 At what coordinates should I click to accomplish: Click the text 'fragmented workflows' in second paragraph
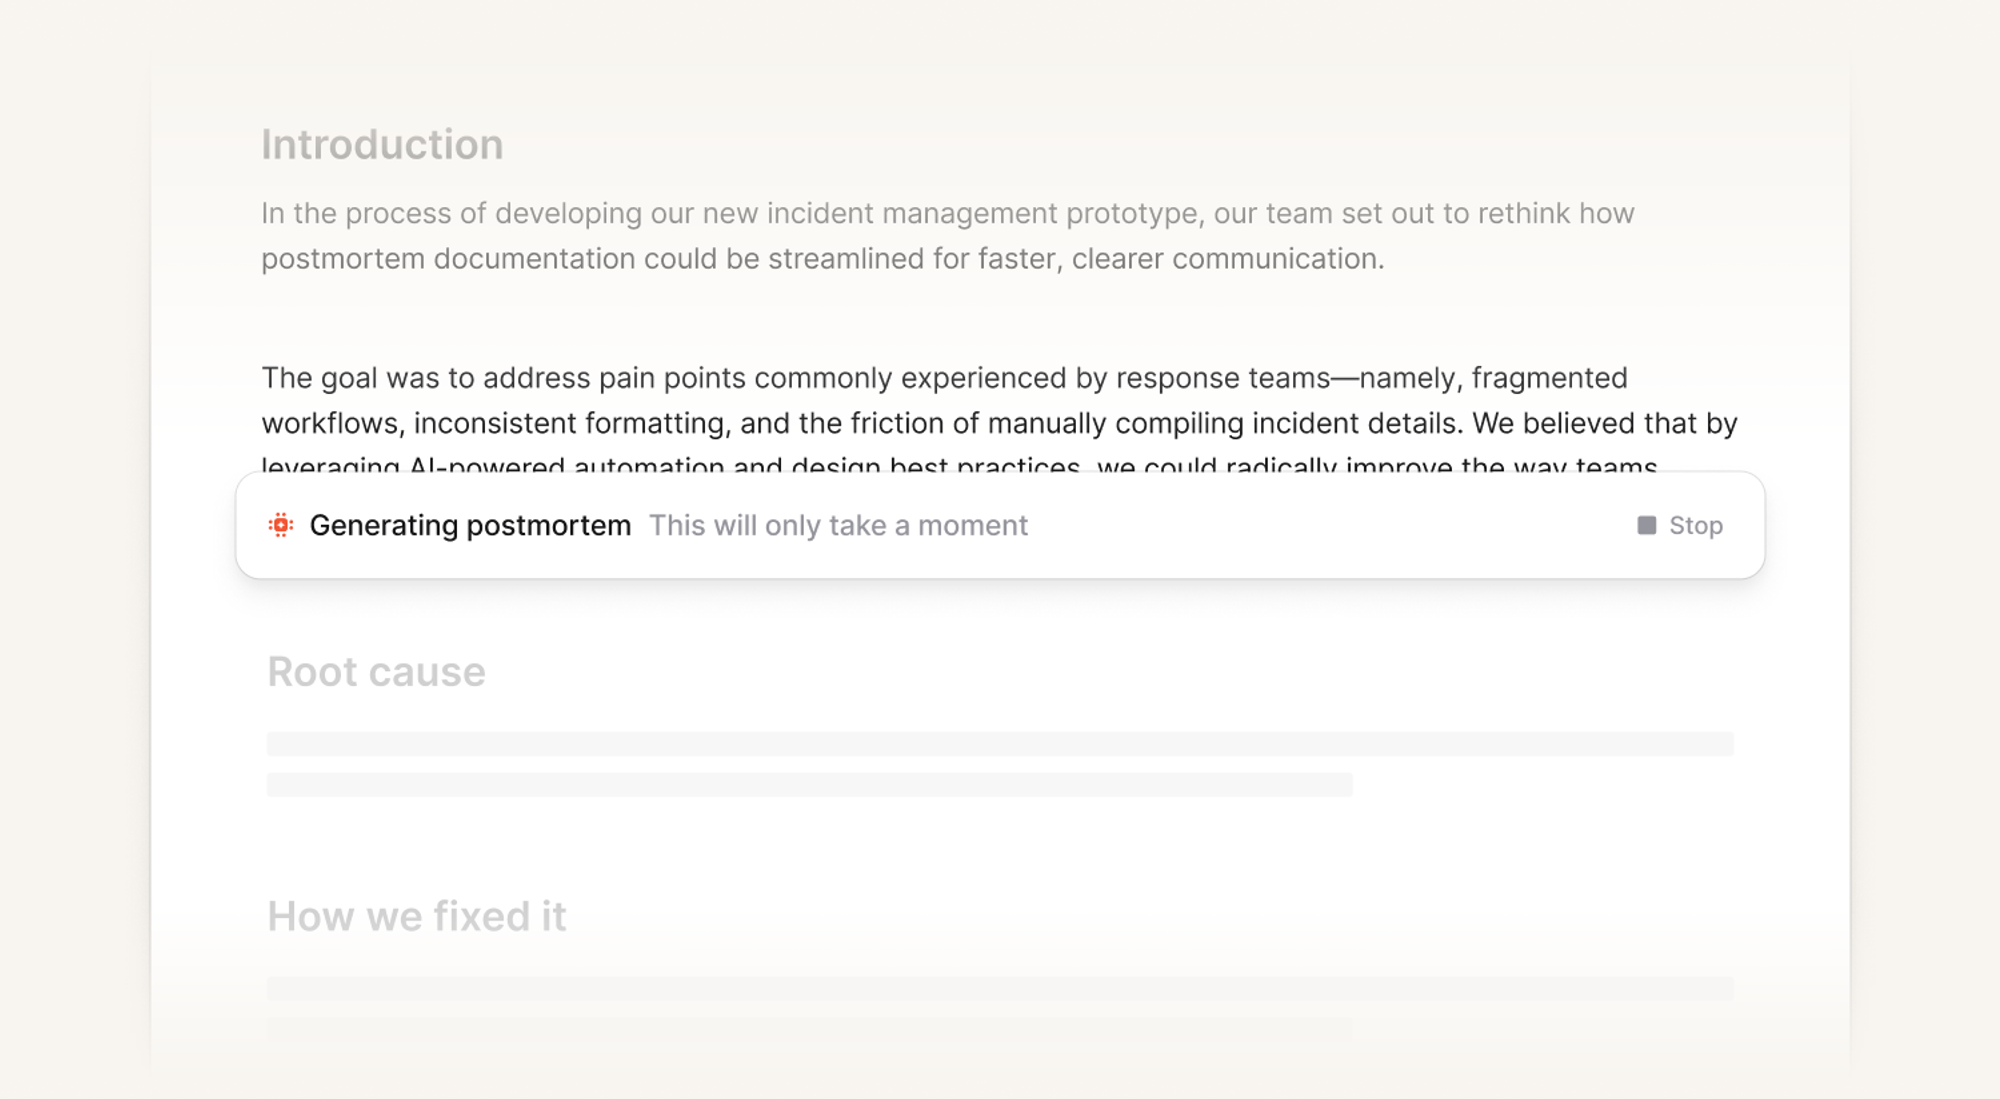pos(1548,378)
